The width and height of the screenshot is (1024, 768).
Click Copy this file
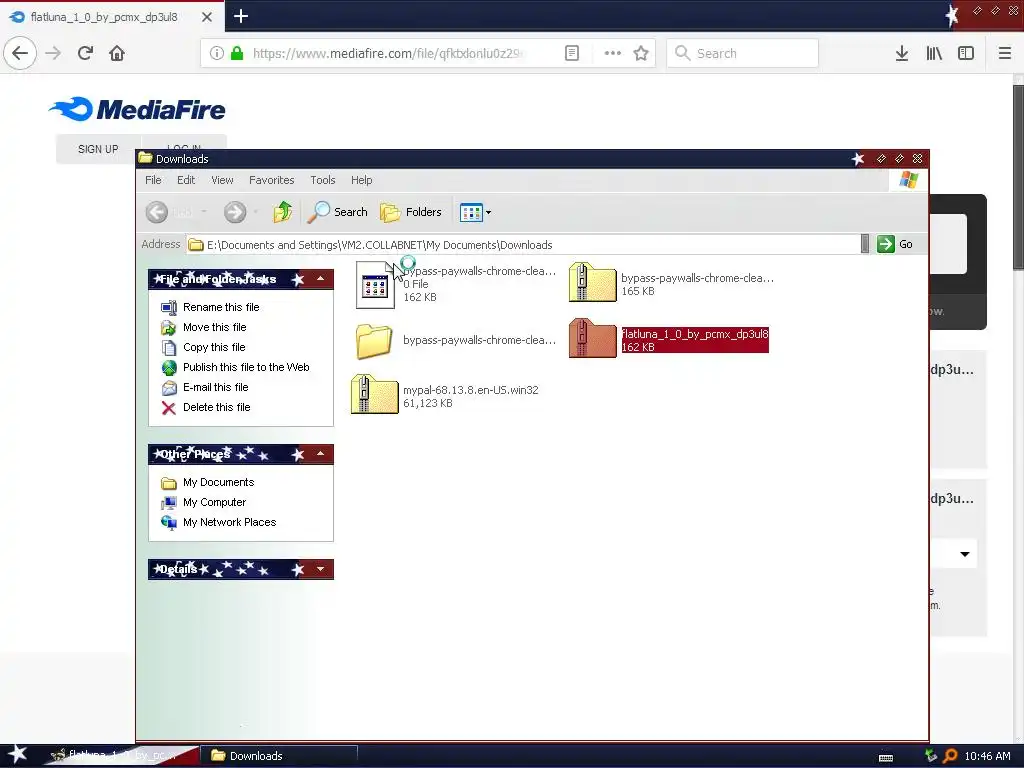[214, 347]
